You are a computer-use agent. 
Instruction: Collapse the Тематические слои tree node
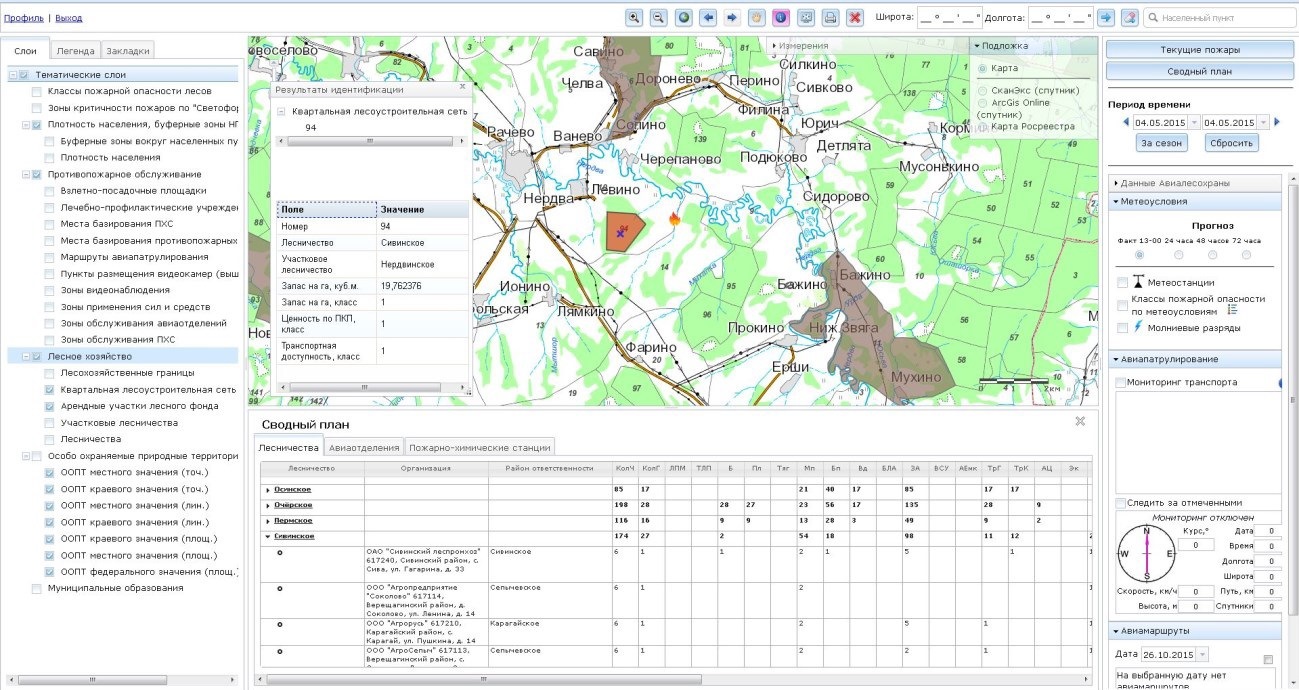[x=13, y=75]
